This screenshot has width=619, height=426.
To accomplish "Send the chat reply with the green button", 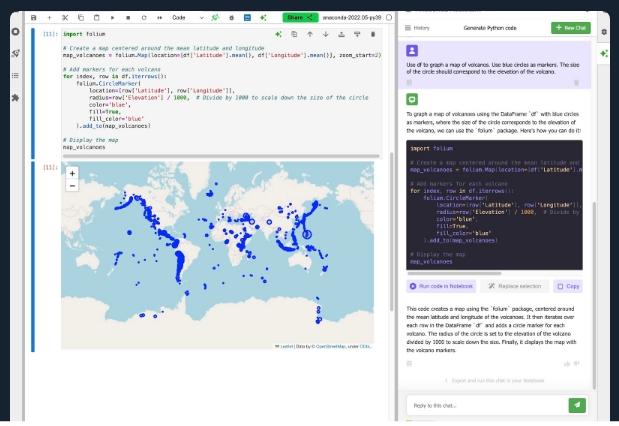I will [576, 405].
